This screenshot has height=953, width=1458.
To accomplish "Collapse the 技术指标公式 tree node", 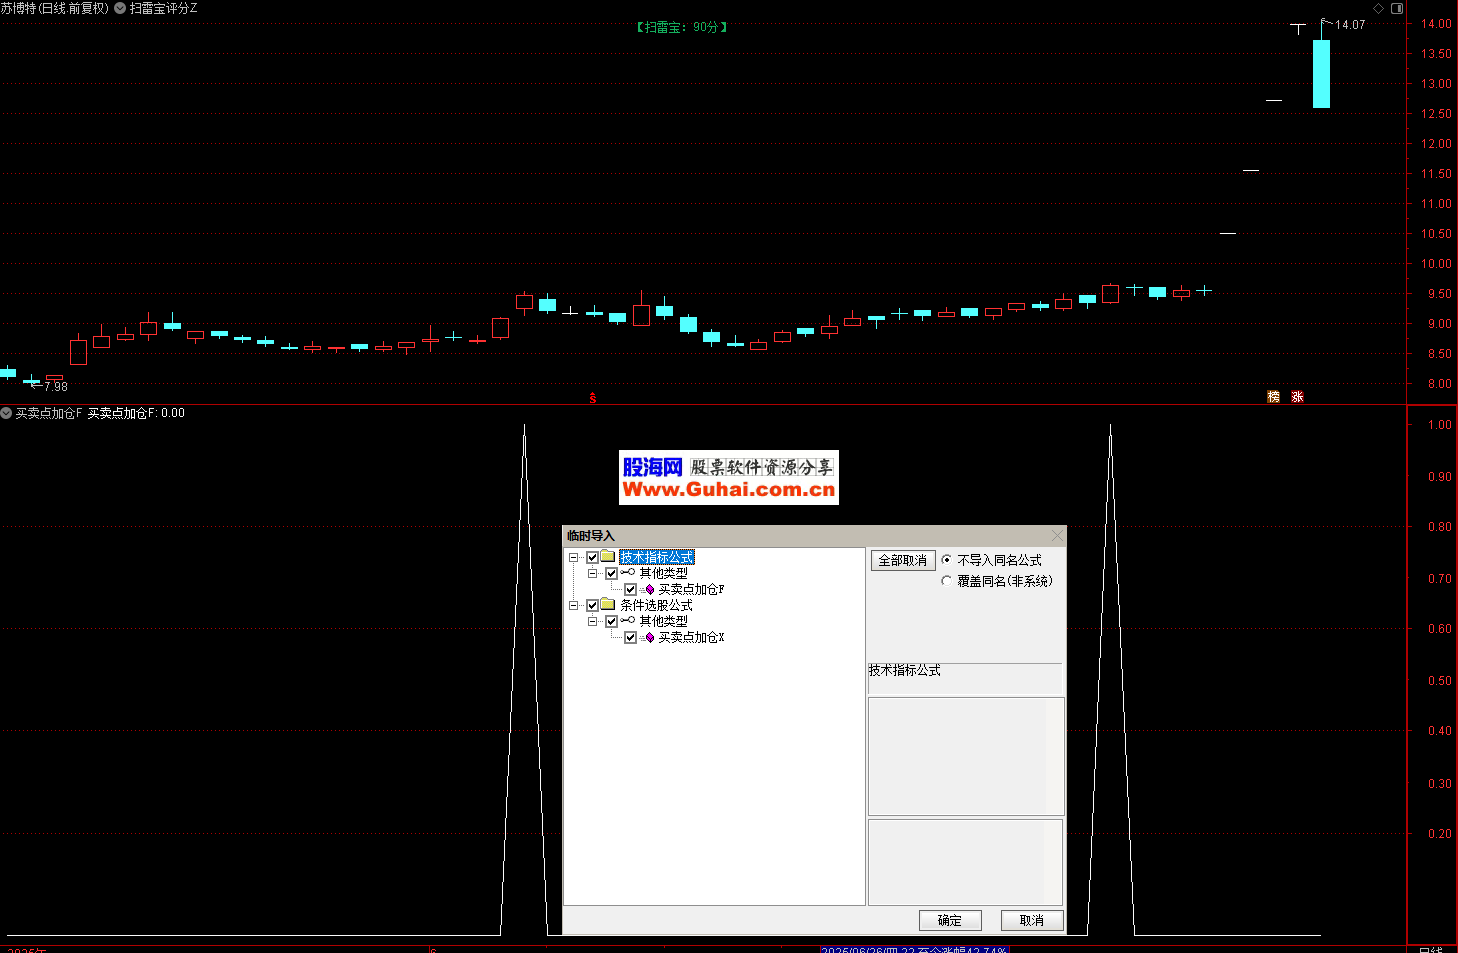I will coord(573,557).
